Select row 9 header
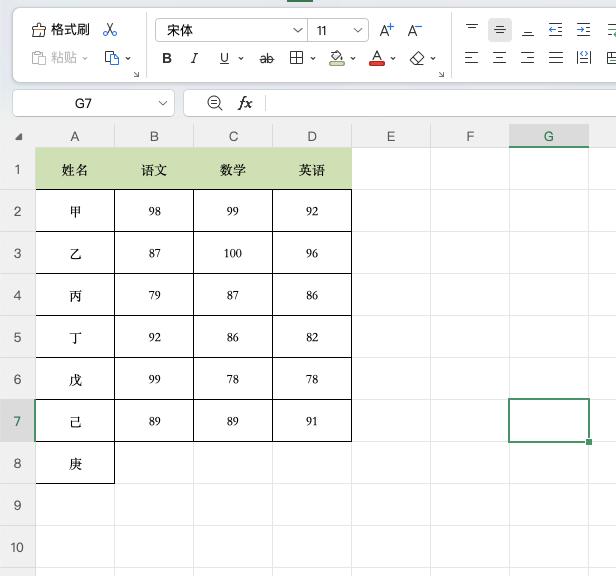 click(17, 505)
